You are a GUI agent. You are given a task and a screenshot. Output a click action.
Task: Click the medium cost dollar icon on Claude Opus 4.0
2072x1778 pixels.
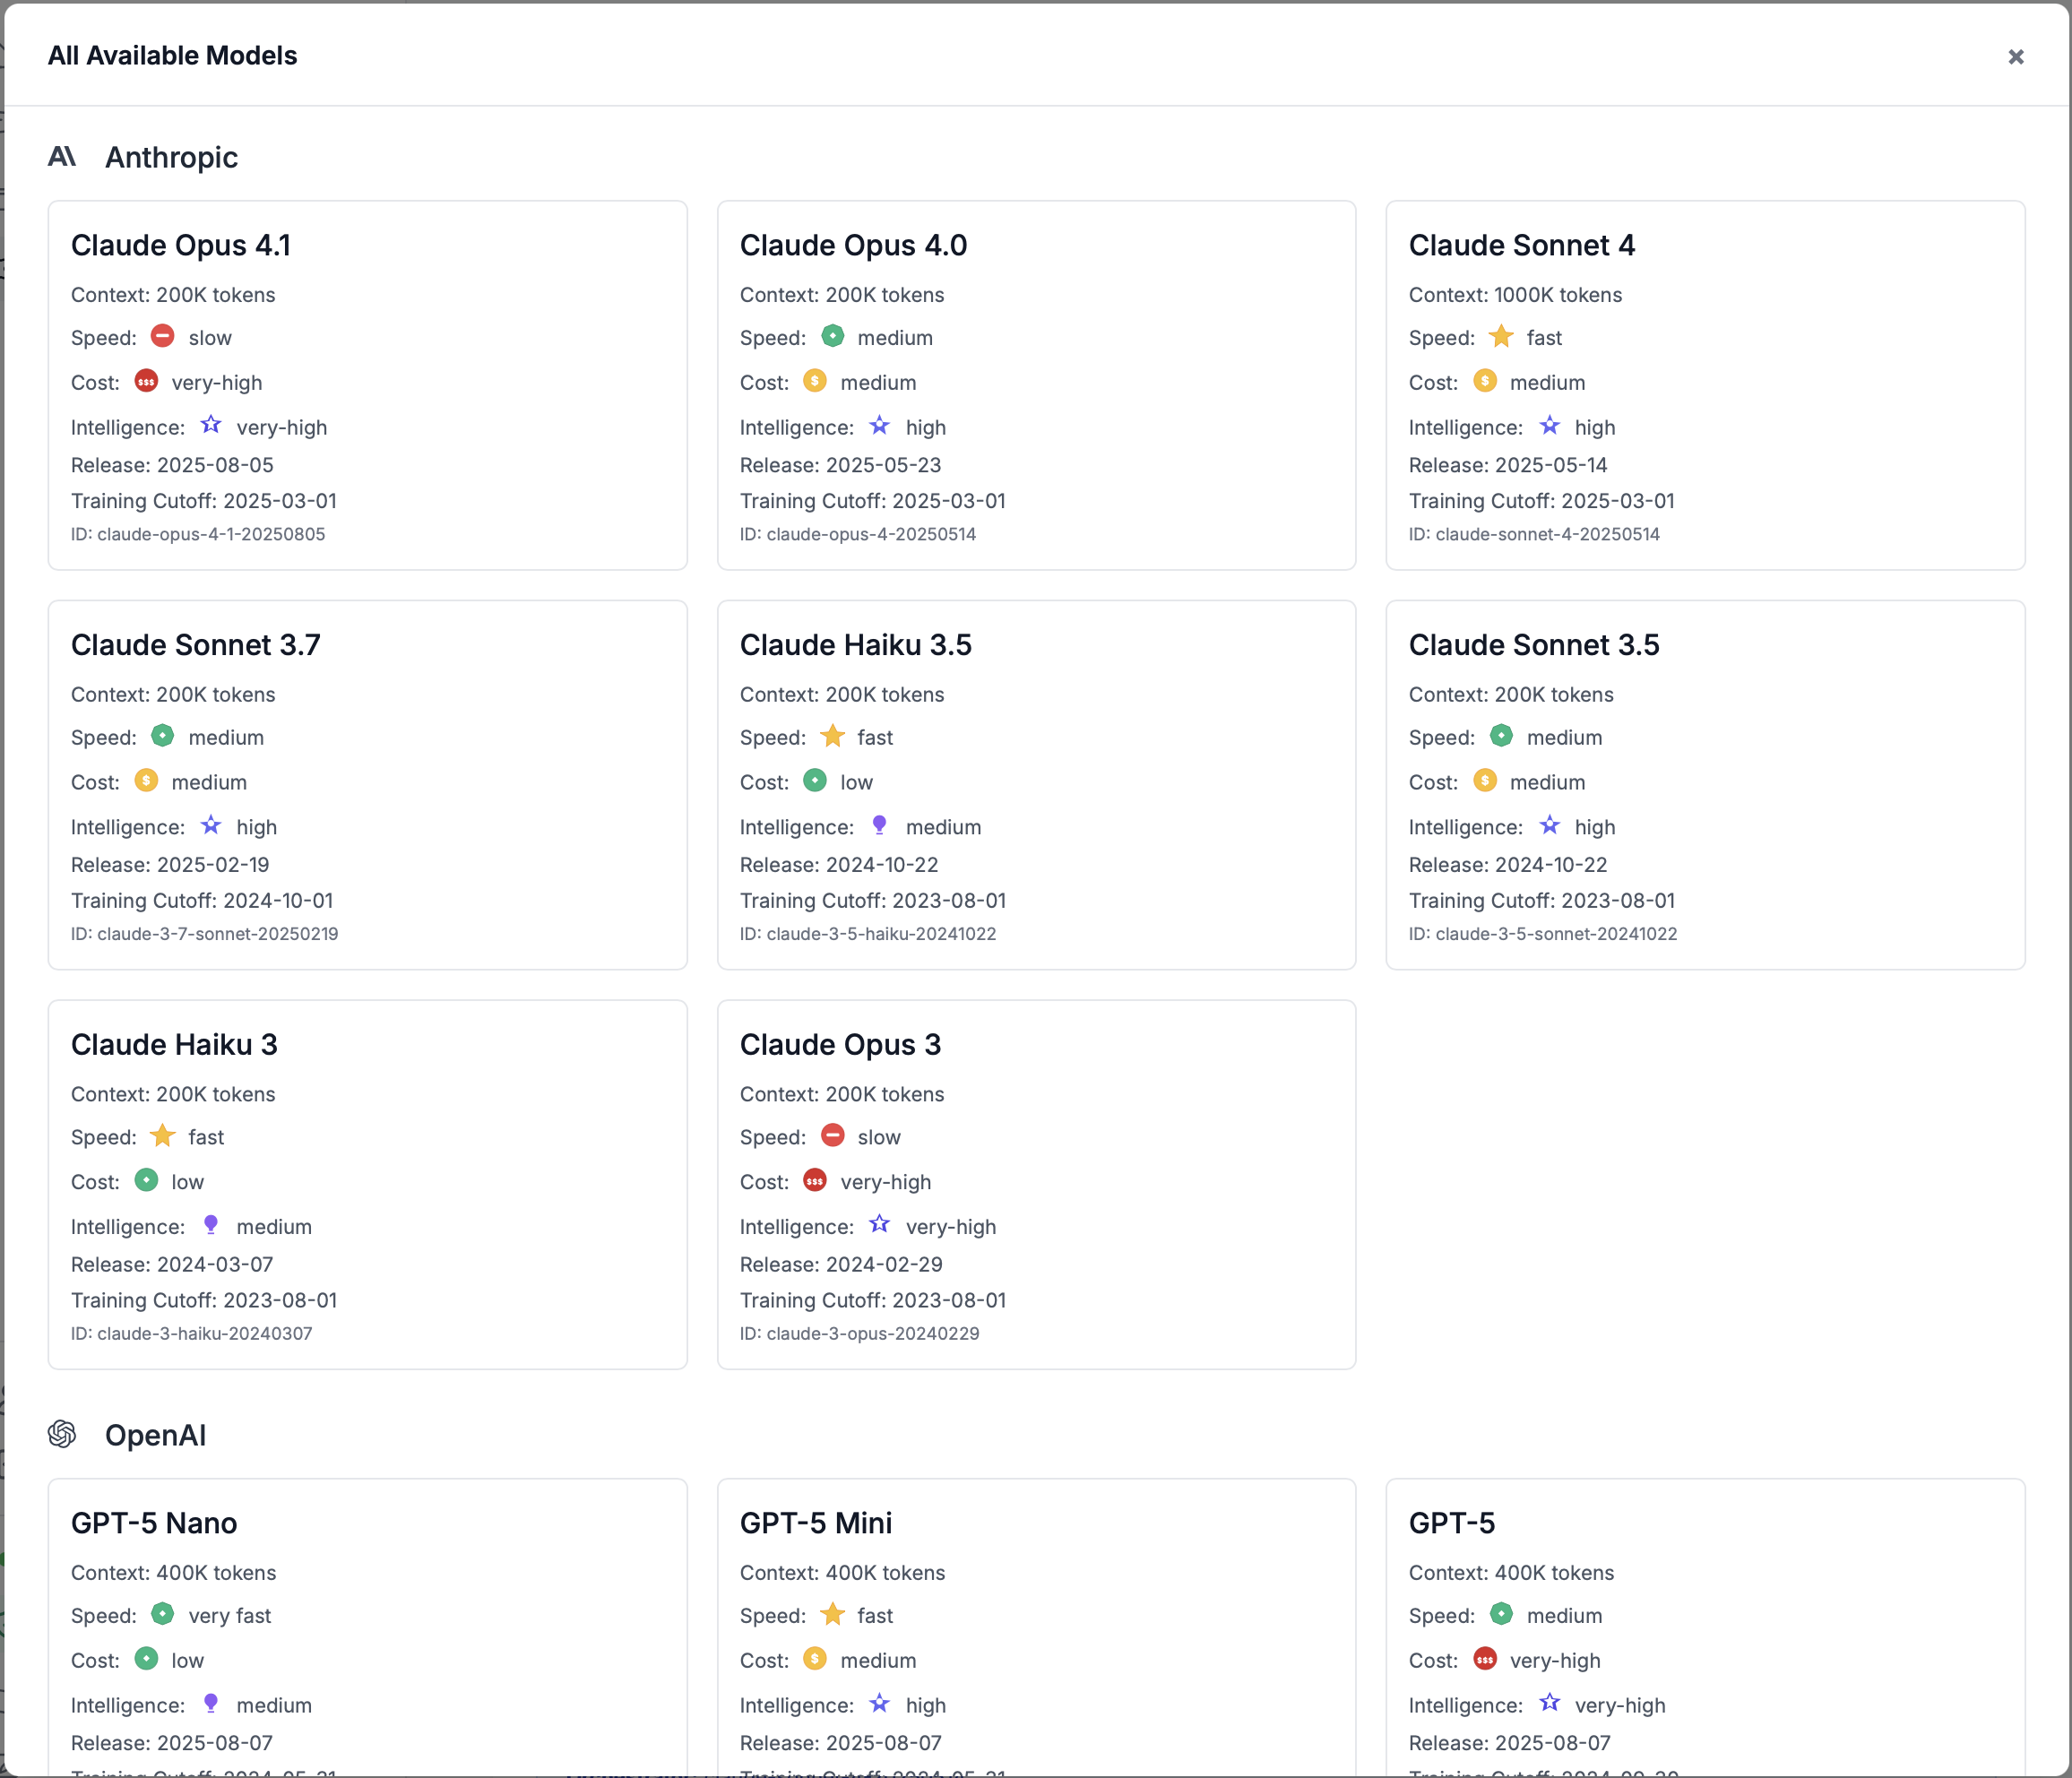tap(815, 381)
